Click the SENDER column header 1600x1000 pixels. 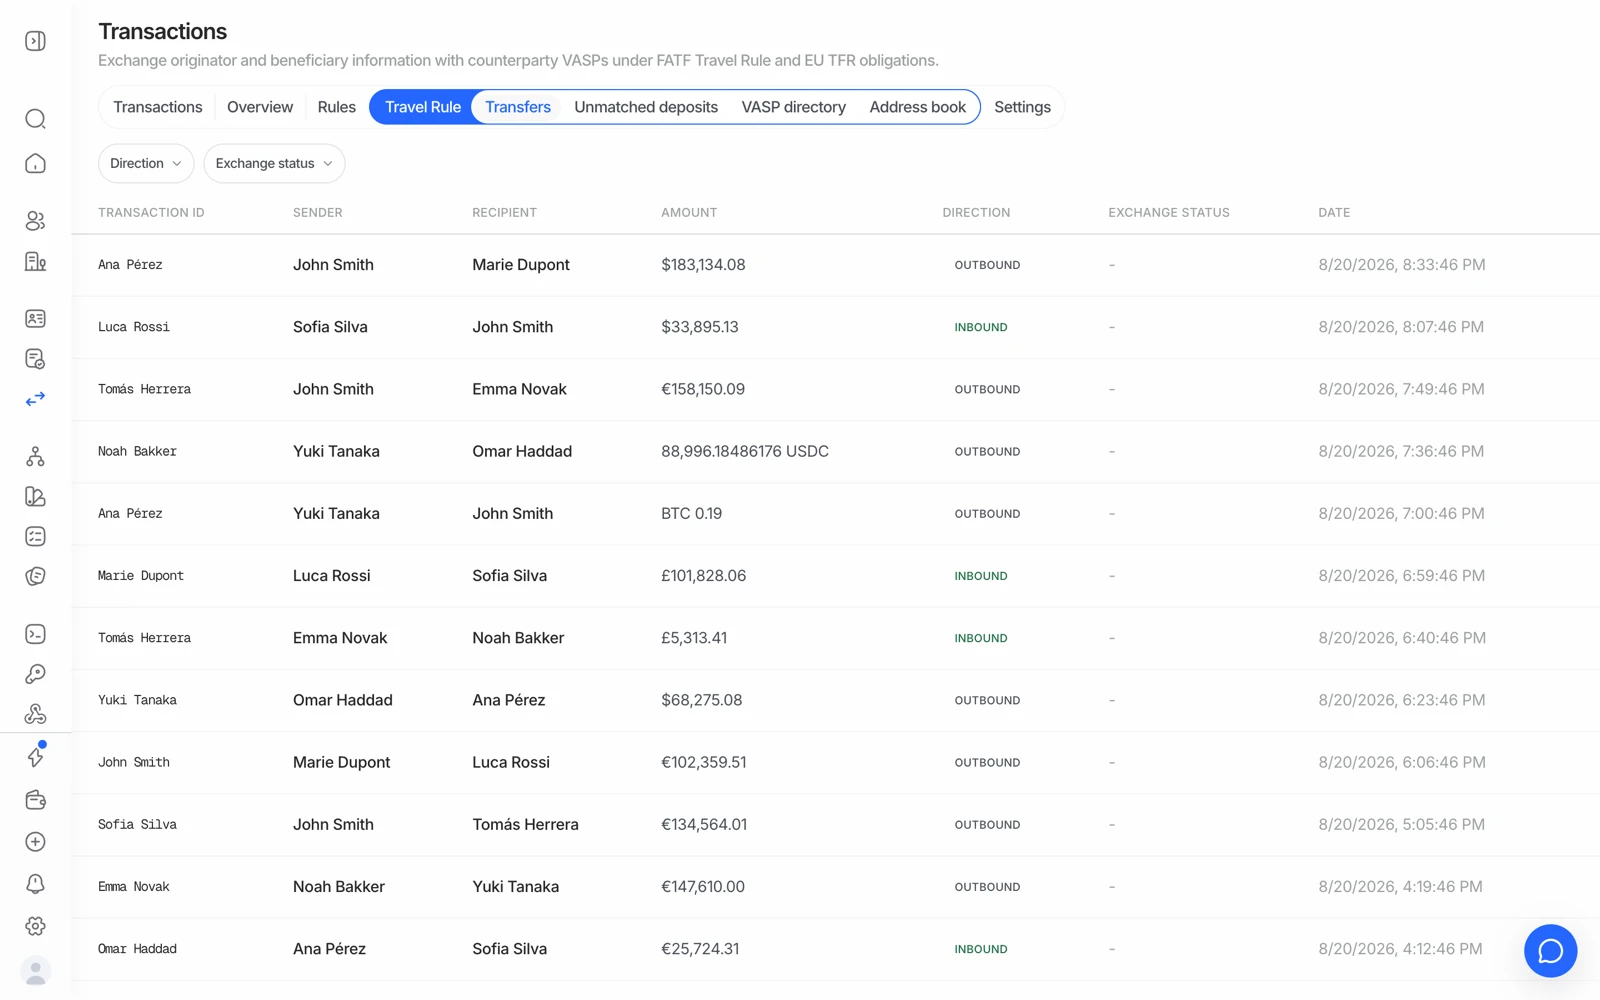(318, 213)
